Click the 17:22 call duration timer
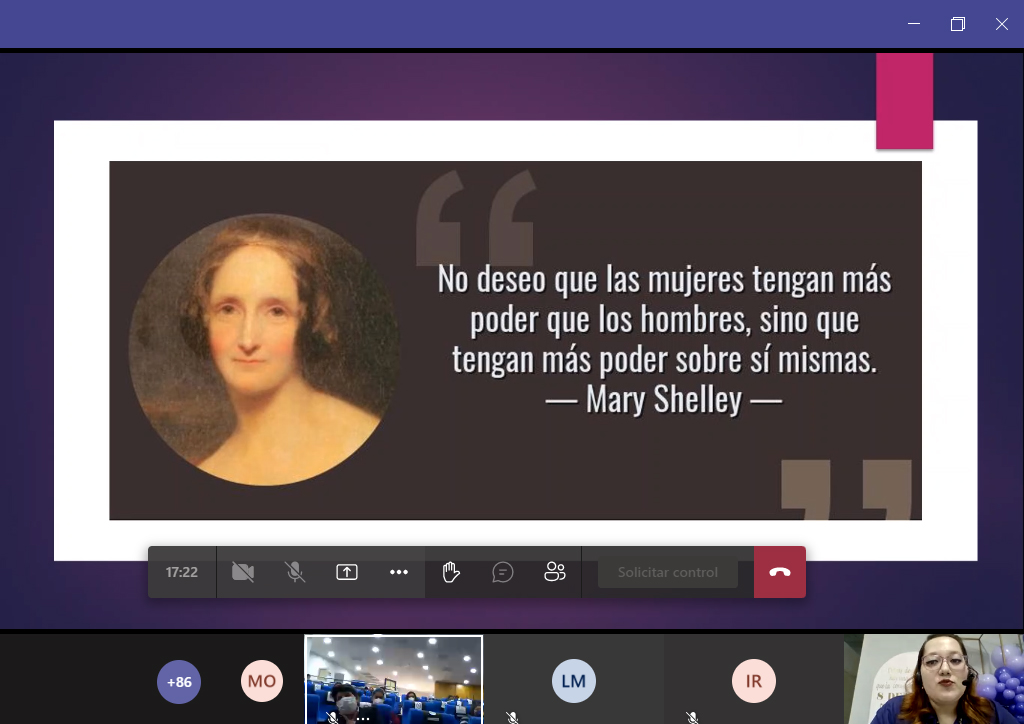 click(182, 573)
